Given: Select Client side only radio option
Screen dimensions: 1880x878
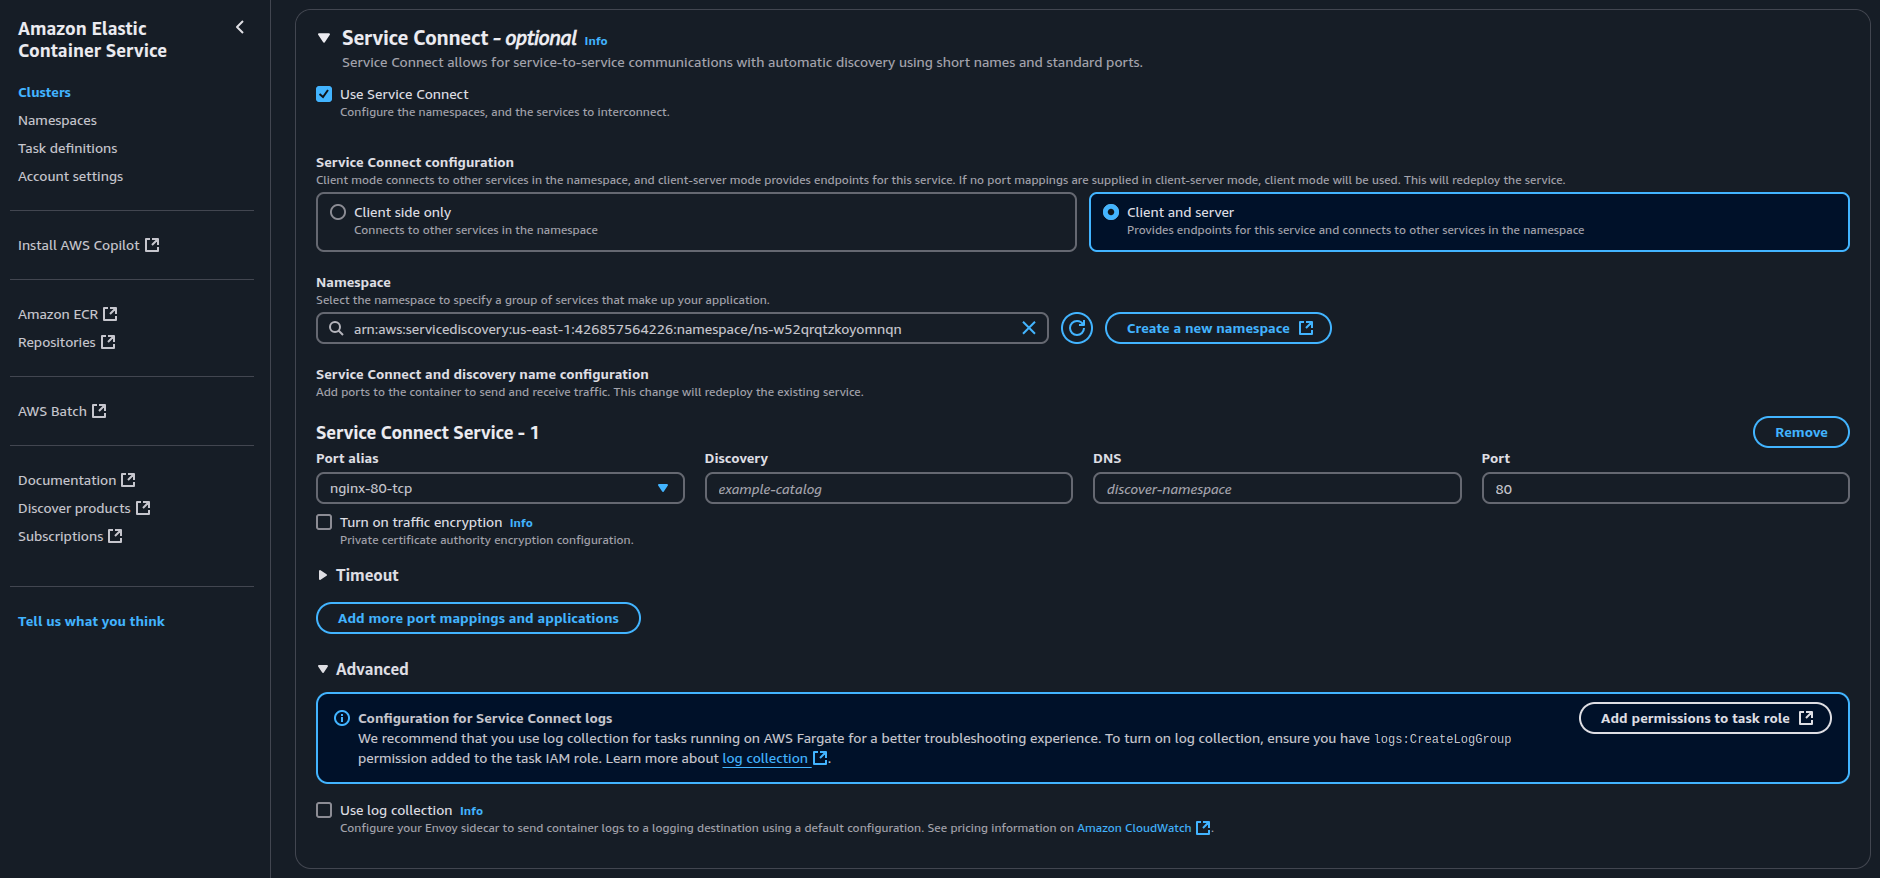Looking at the screenshot, I should coord(338,212).
